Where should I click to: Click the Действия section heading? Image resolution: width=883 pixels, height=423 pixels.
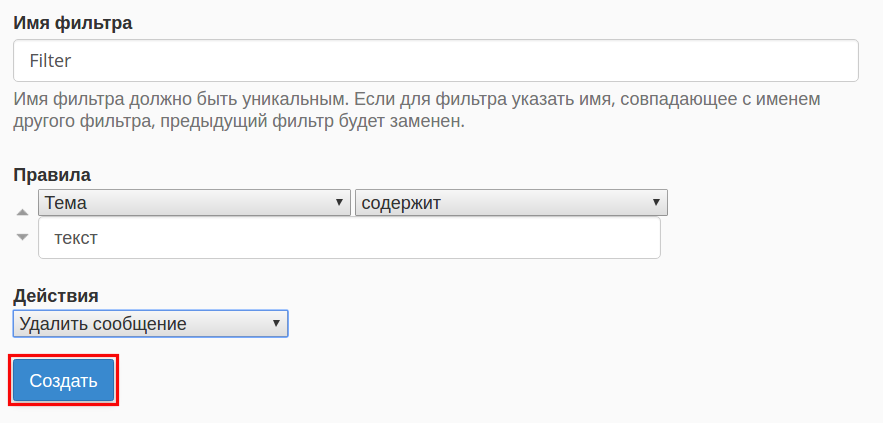pyautogui.click(x=56, y=295)
